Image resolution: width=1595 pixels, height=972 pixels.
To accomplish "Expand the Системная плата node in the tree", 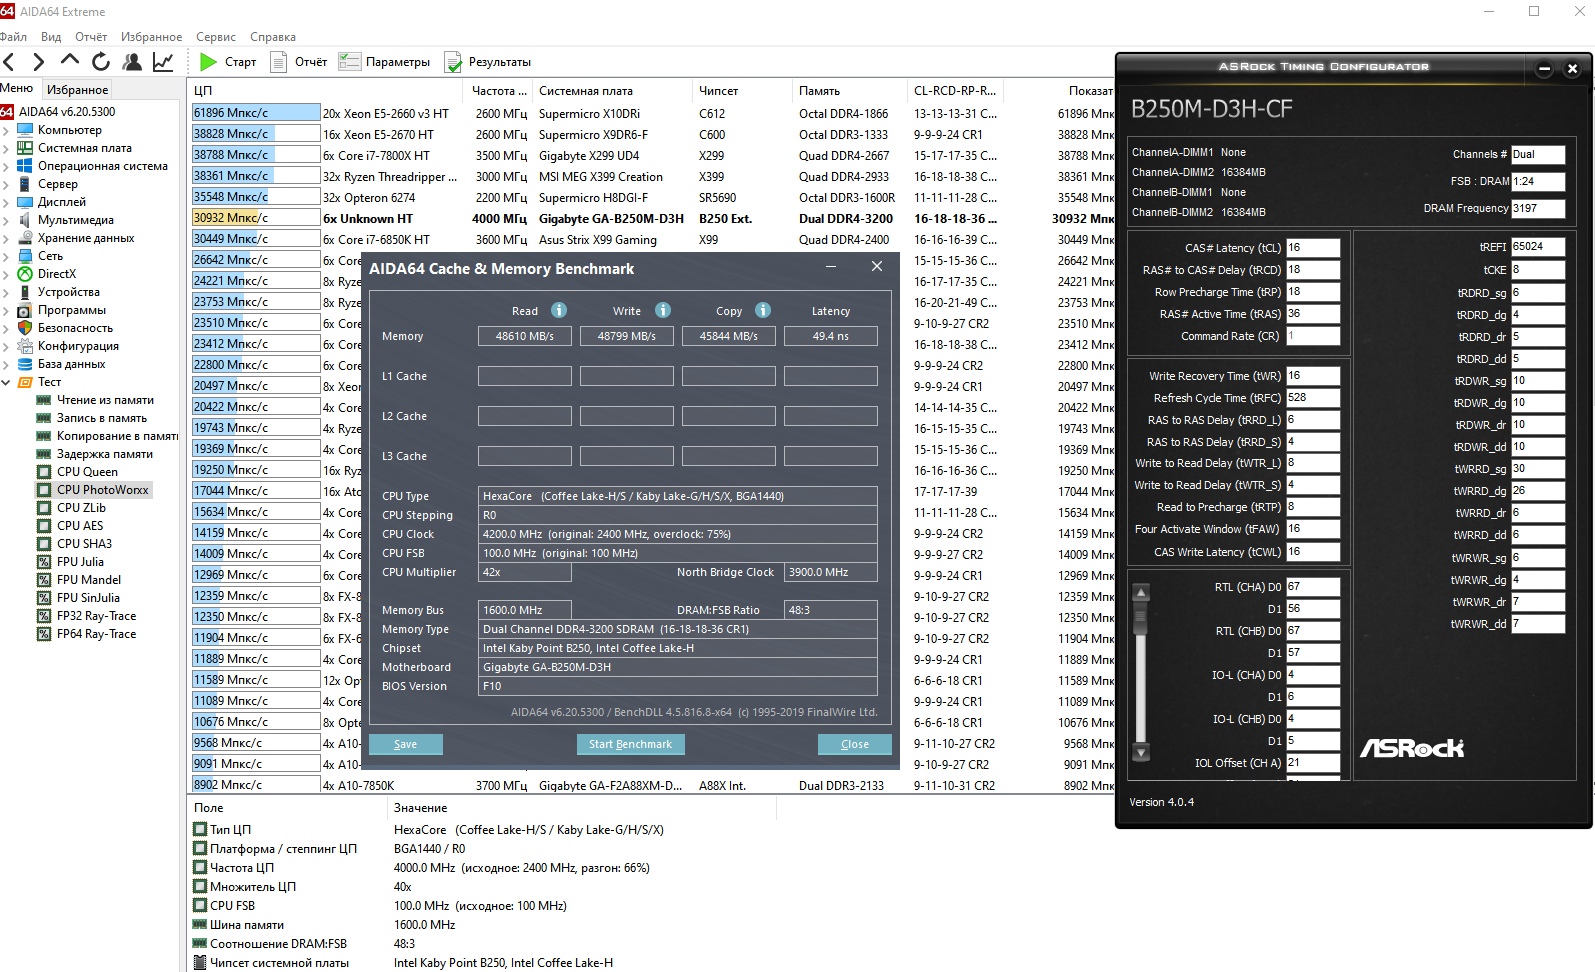I will 6,148.
